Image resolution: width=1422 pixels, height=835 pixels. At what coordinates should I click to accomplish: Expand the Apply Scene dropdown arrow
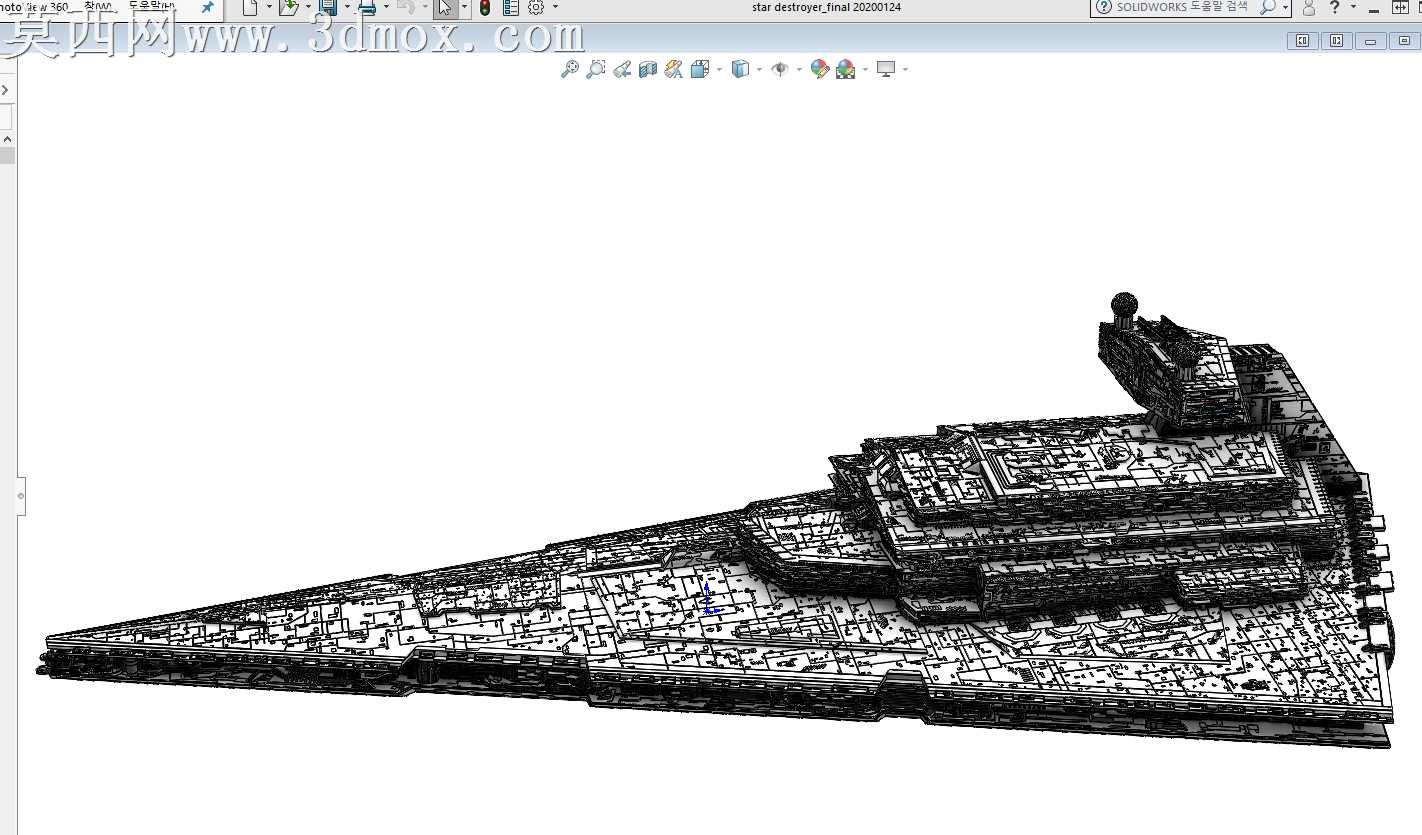coord(865,69)
